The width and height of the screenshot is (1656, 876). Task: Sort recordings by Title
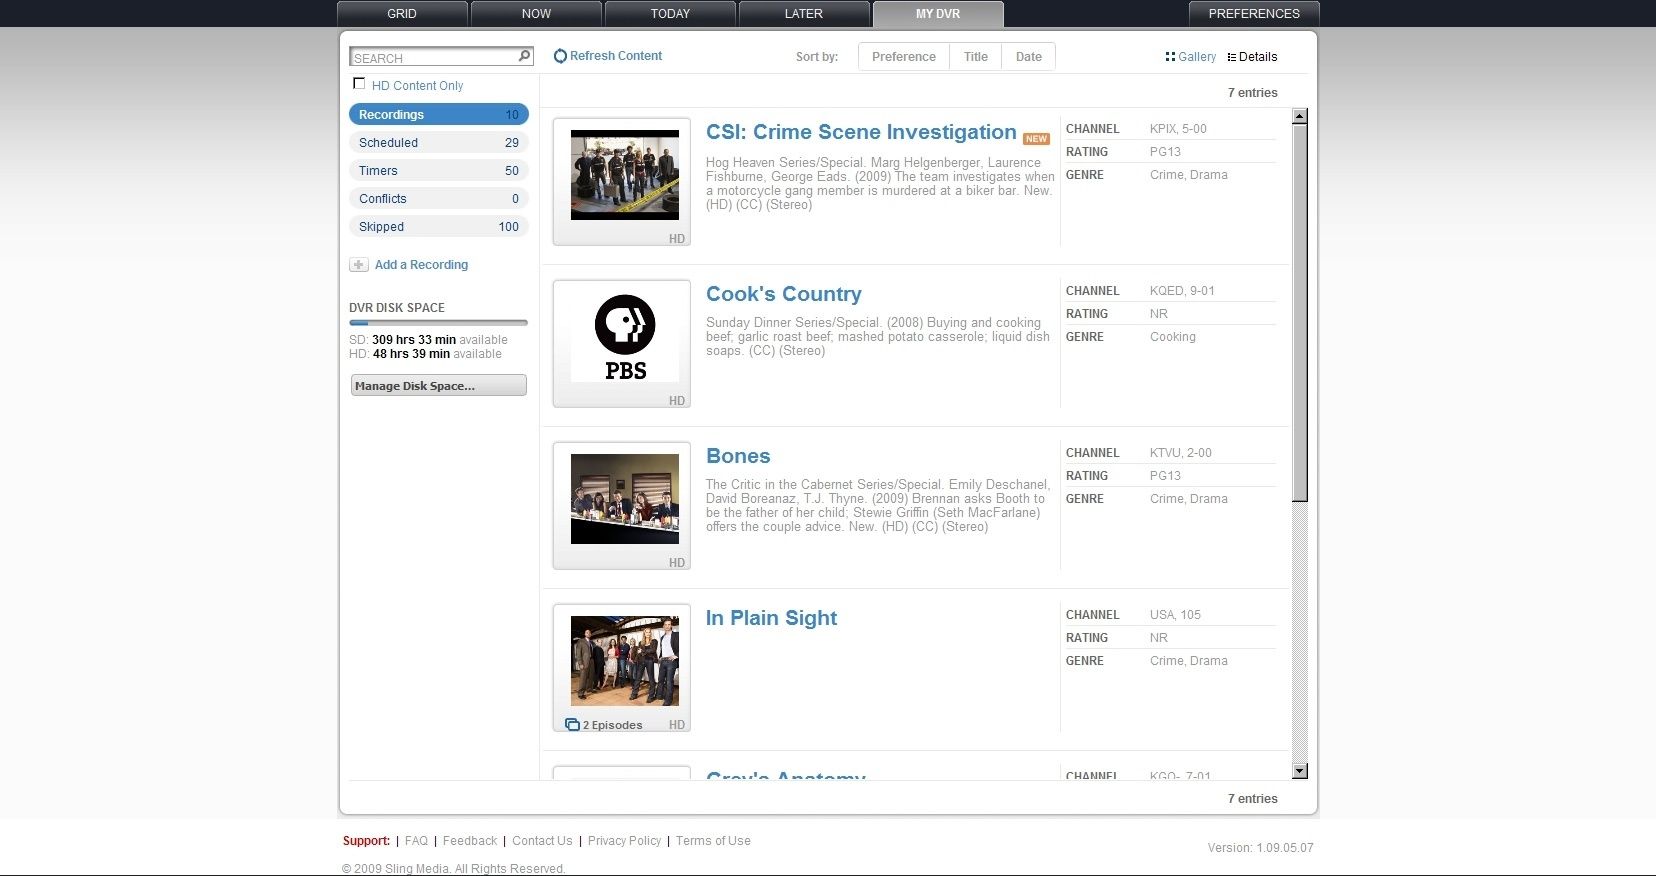[976, 57]
